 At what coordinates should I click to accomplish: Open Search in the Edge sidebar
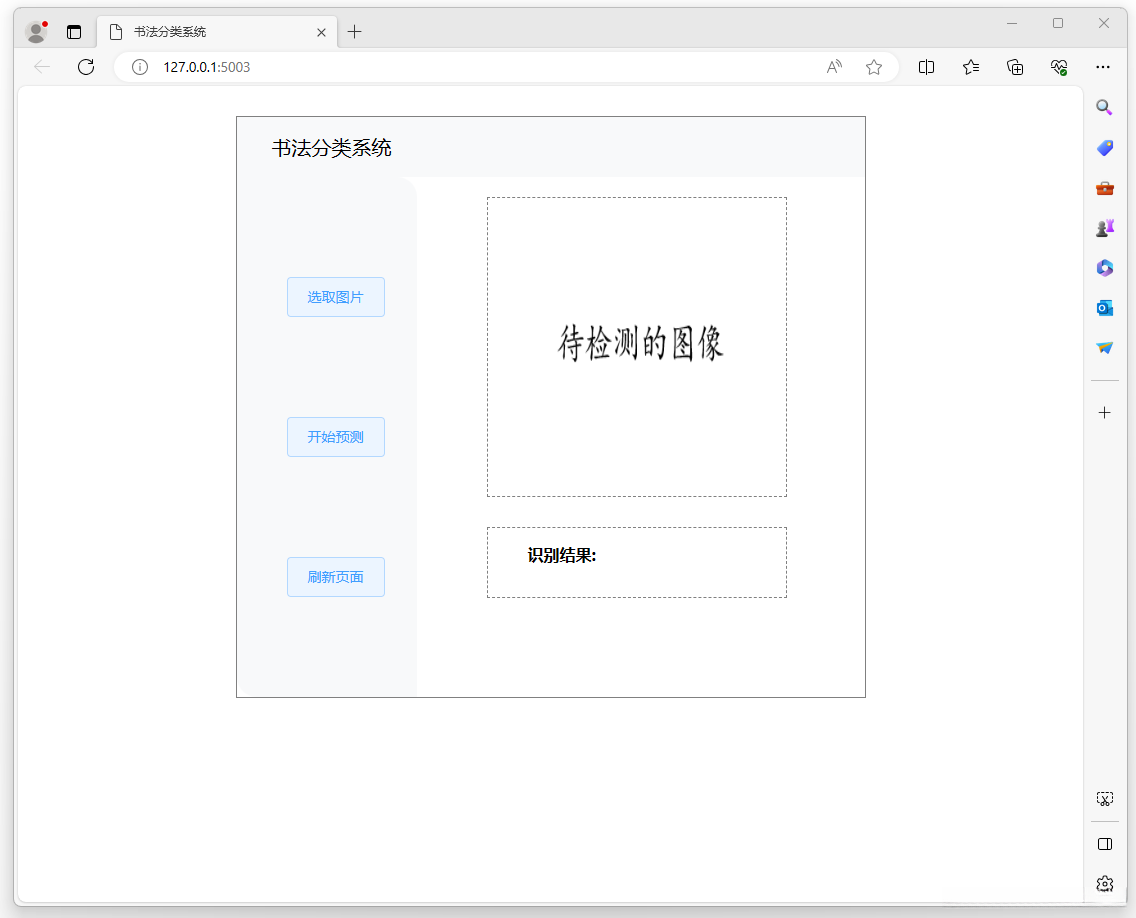click(x=1104, y=107)
